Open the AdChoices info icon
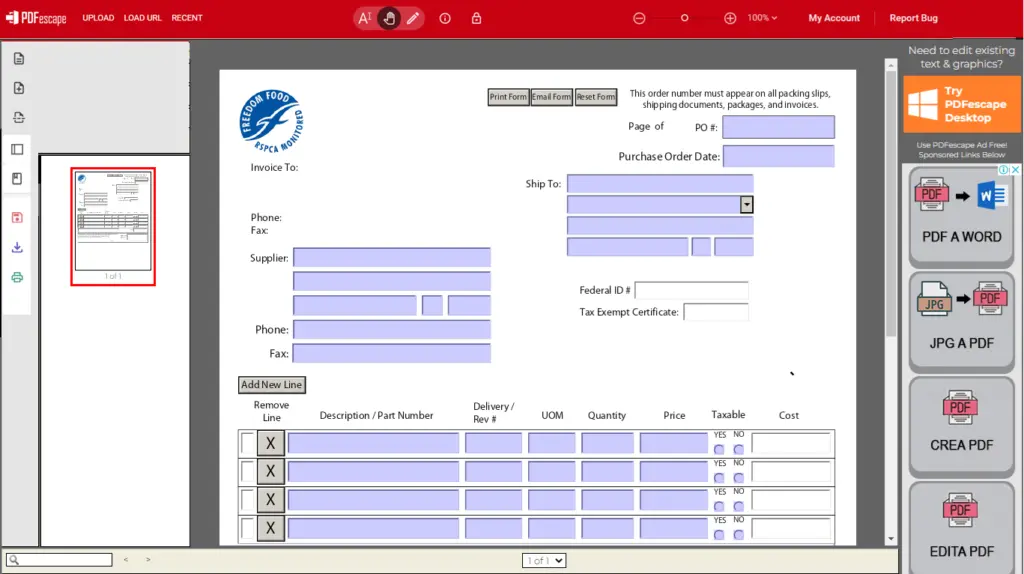This screenshot has width=1024, height=574. point(1003,170)
